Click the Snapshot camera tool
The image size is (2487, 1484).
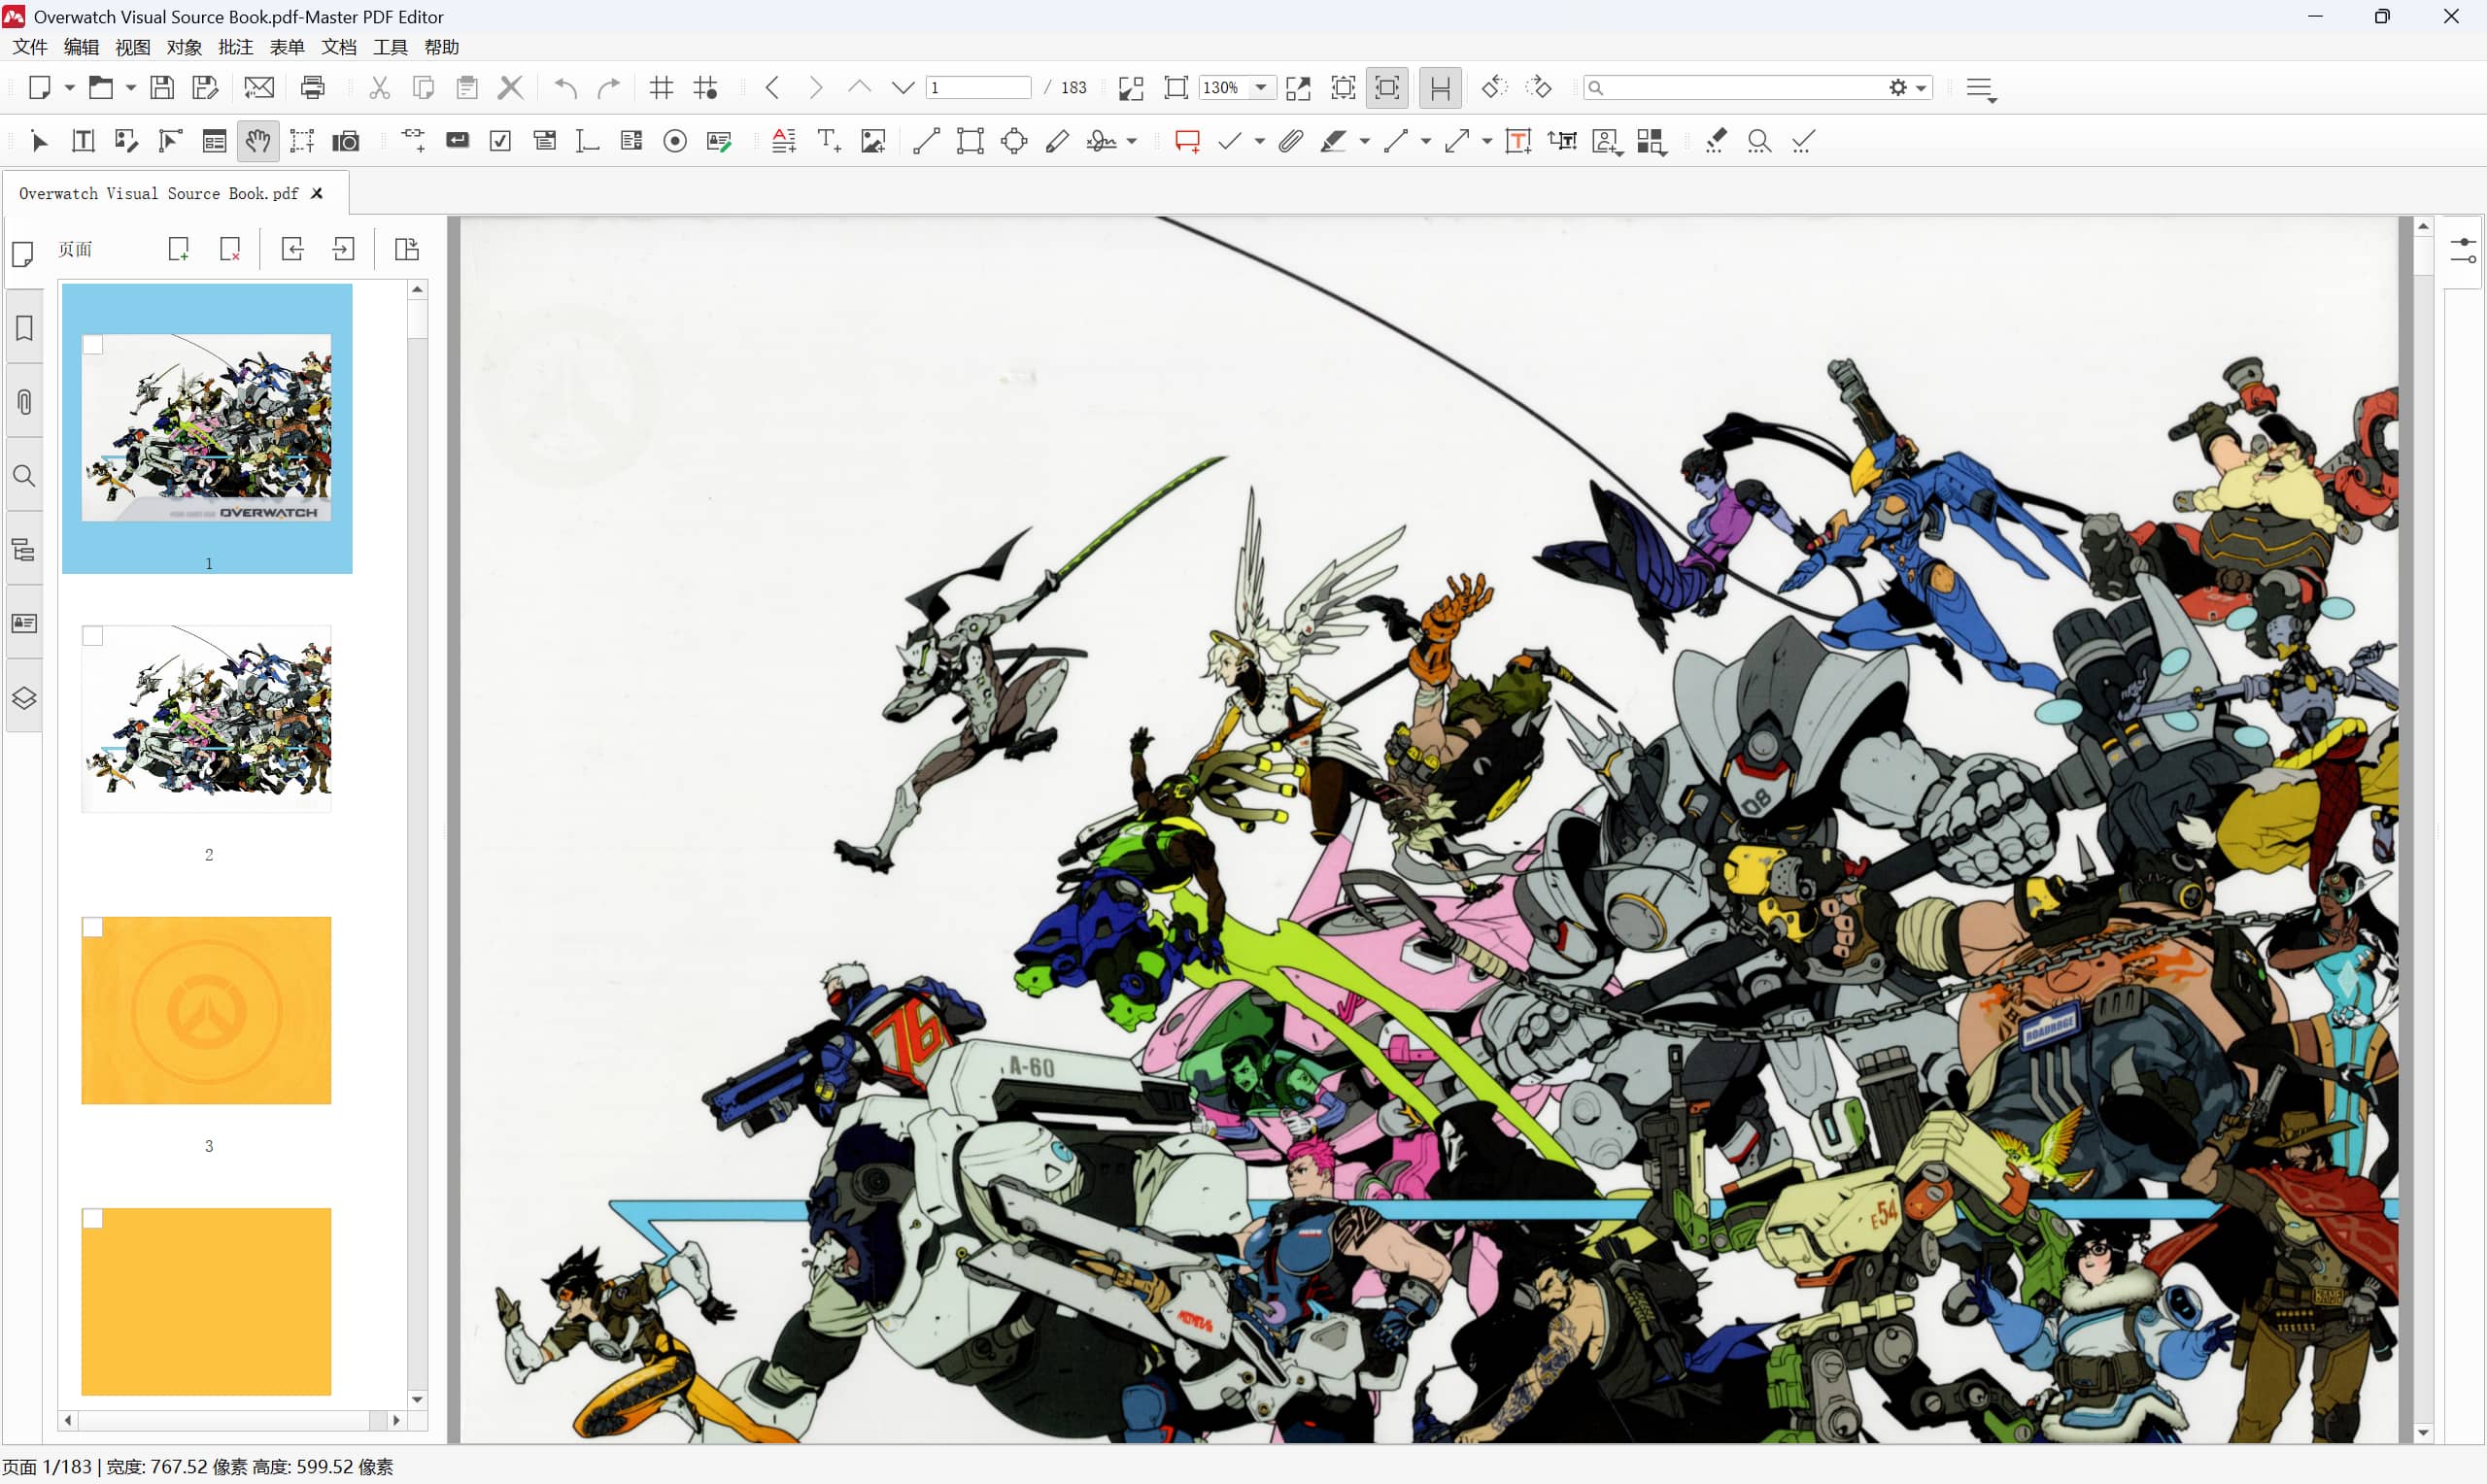345,141
